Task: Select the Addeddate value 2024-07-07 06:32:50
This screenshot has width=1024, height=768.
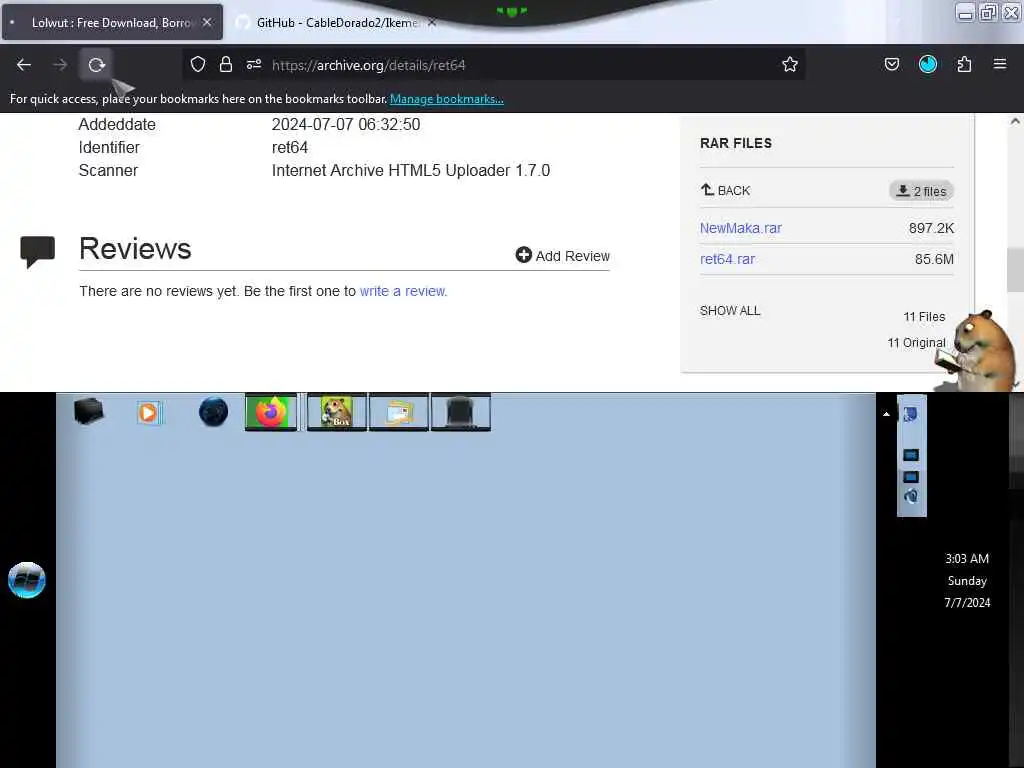Action: tap(346, 124)
